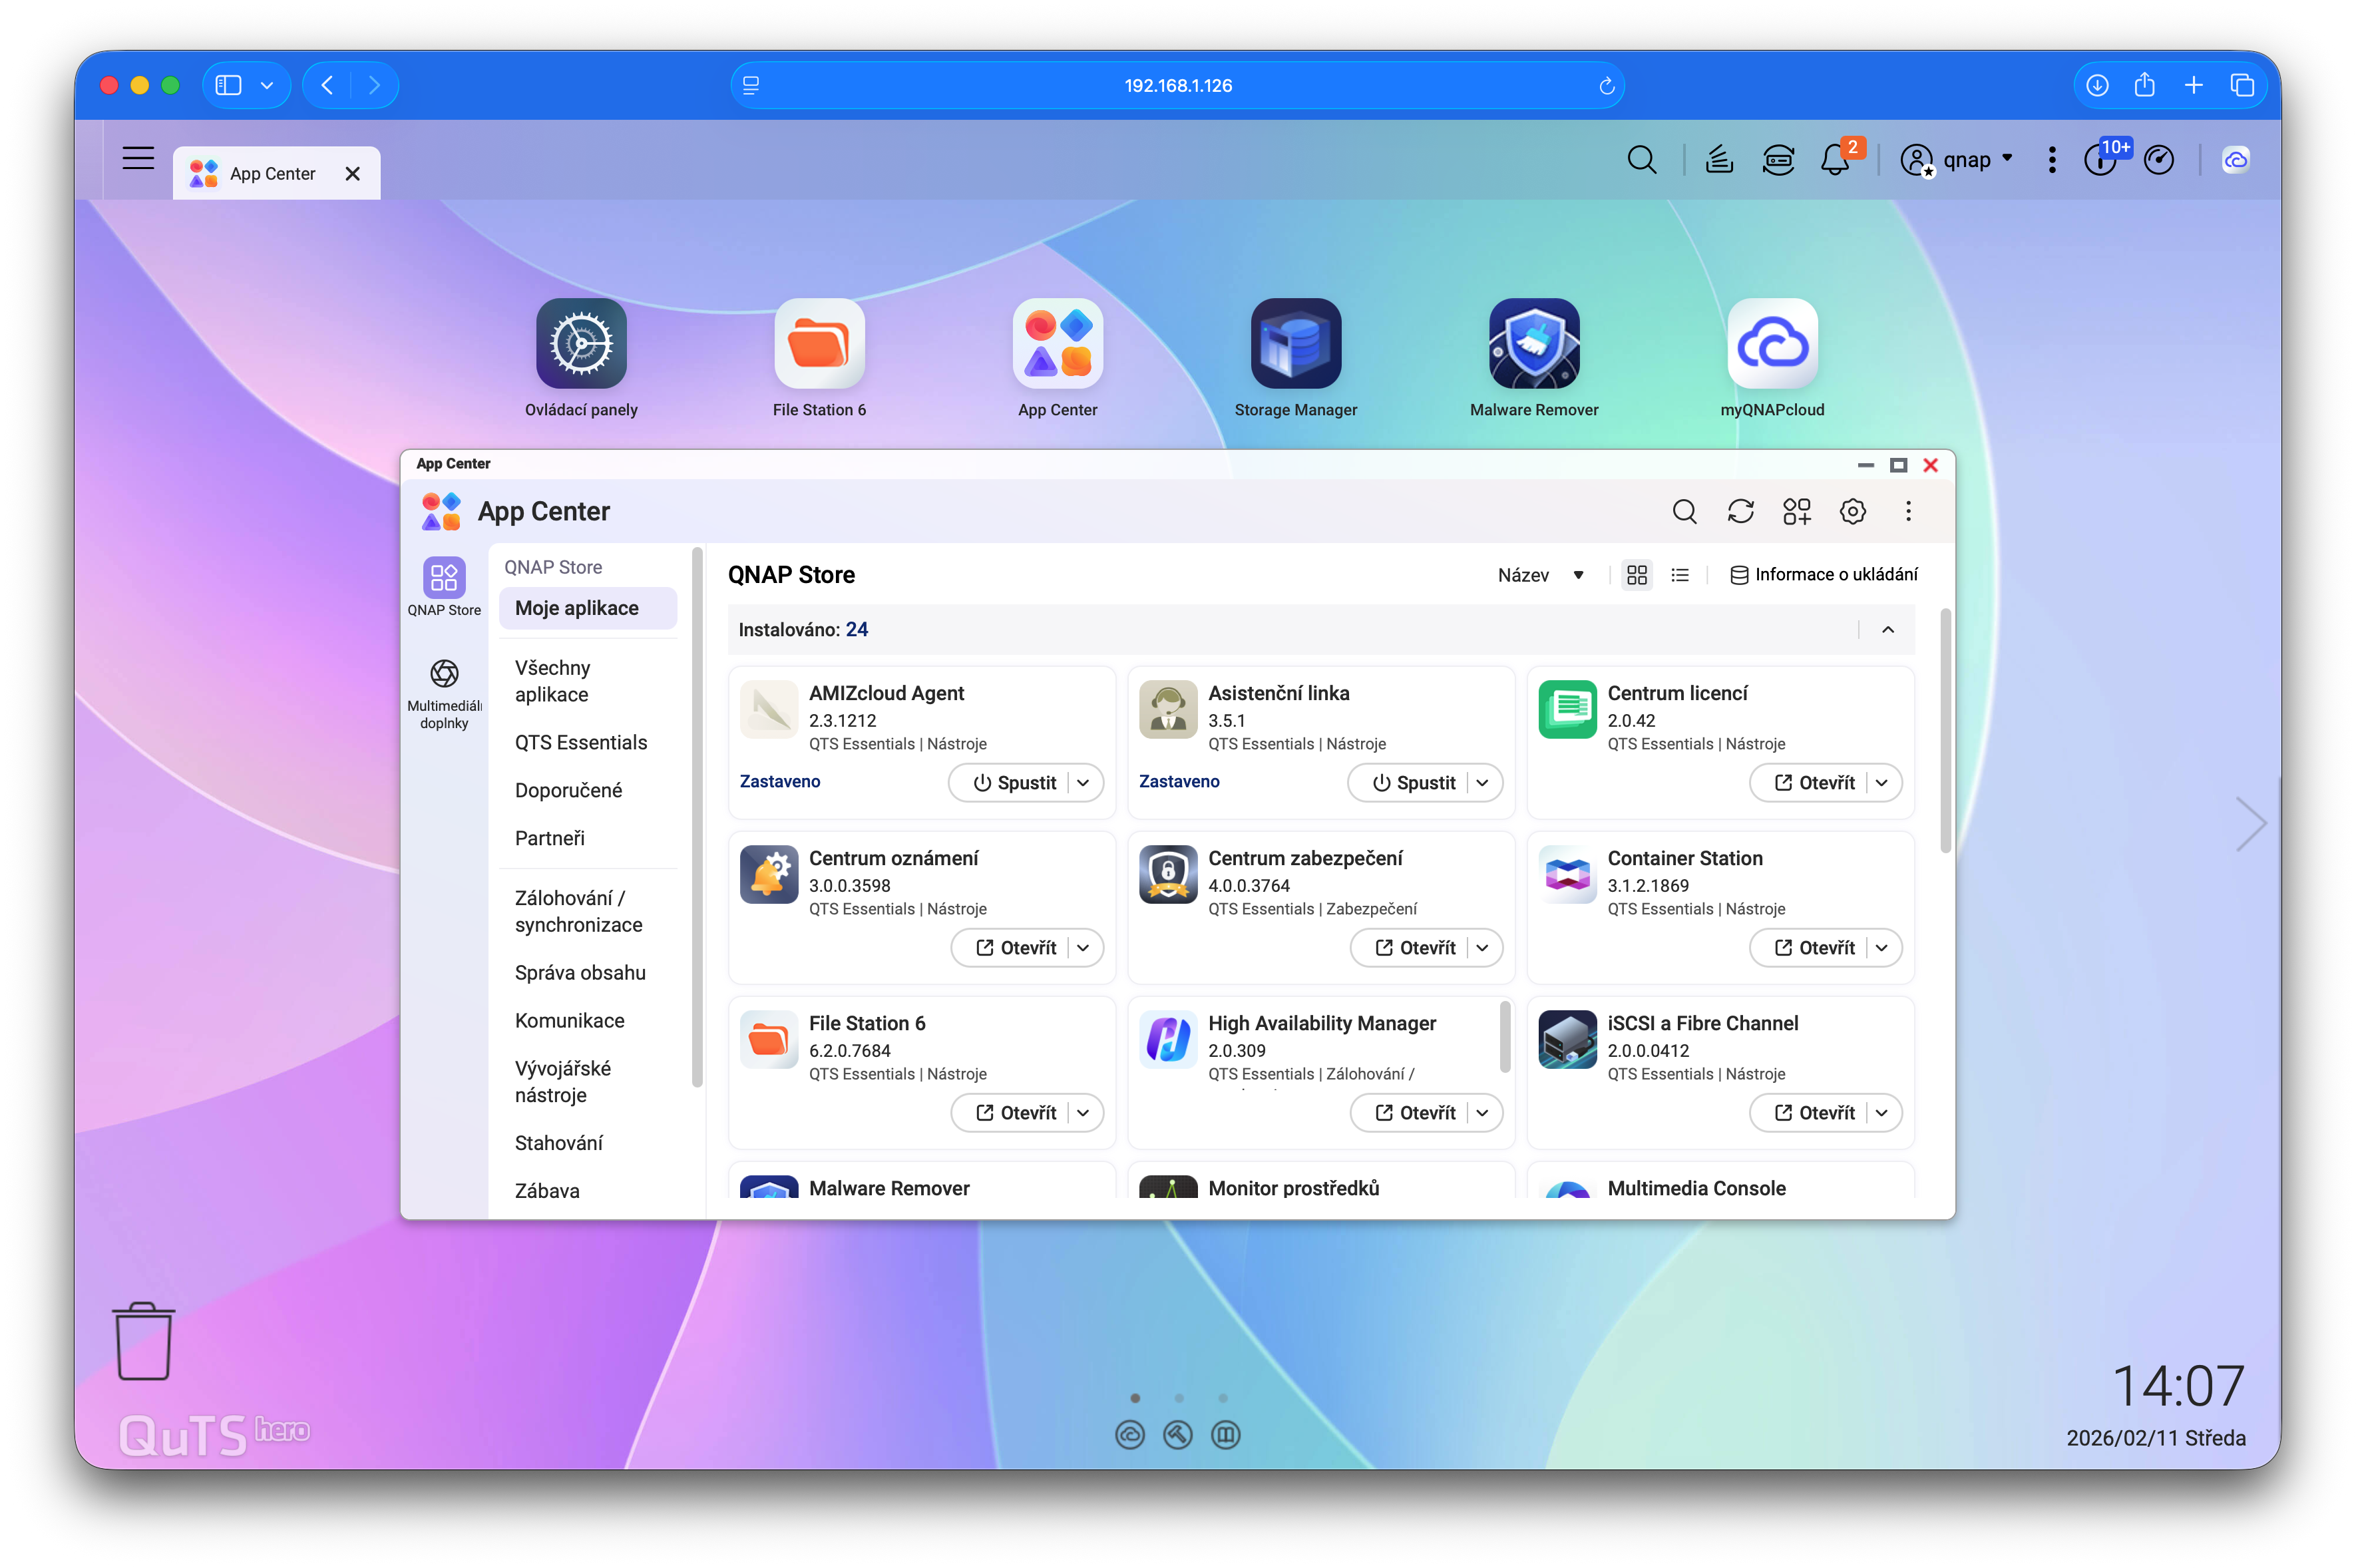The width and height of the screenshot is (2356, 1568).
Task: Select Všechny aplikace in sidebar
Action: pyautogui.click(x=552, y=681)
